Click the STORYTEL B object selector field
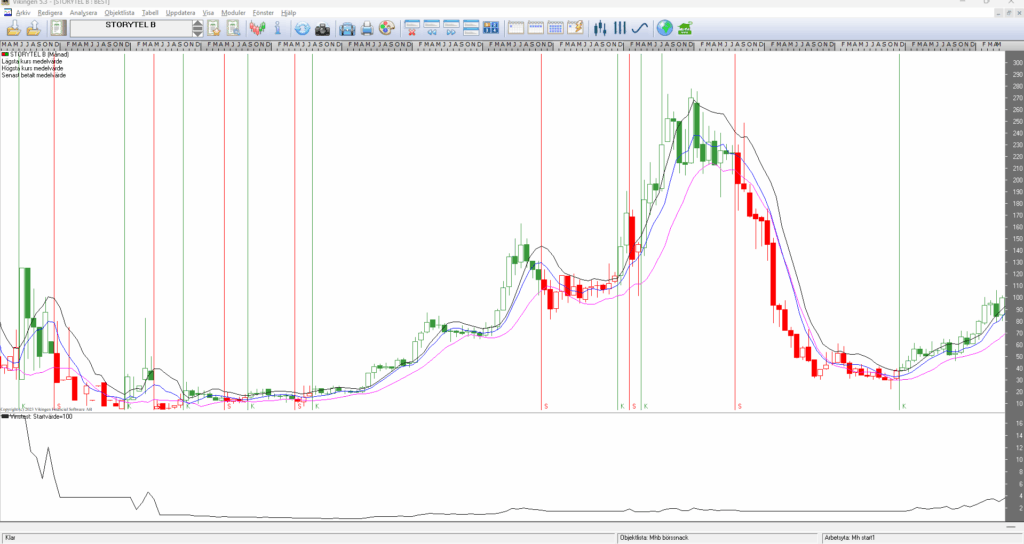 point(131,28)
